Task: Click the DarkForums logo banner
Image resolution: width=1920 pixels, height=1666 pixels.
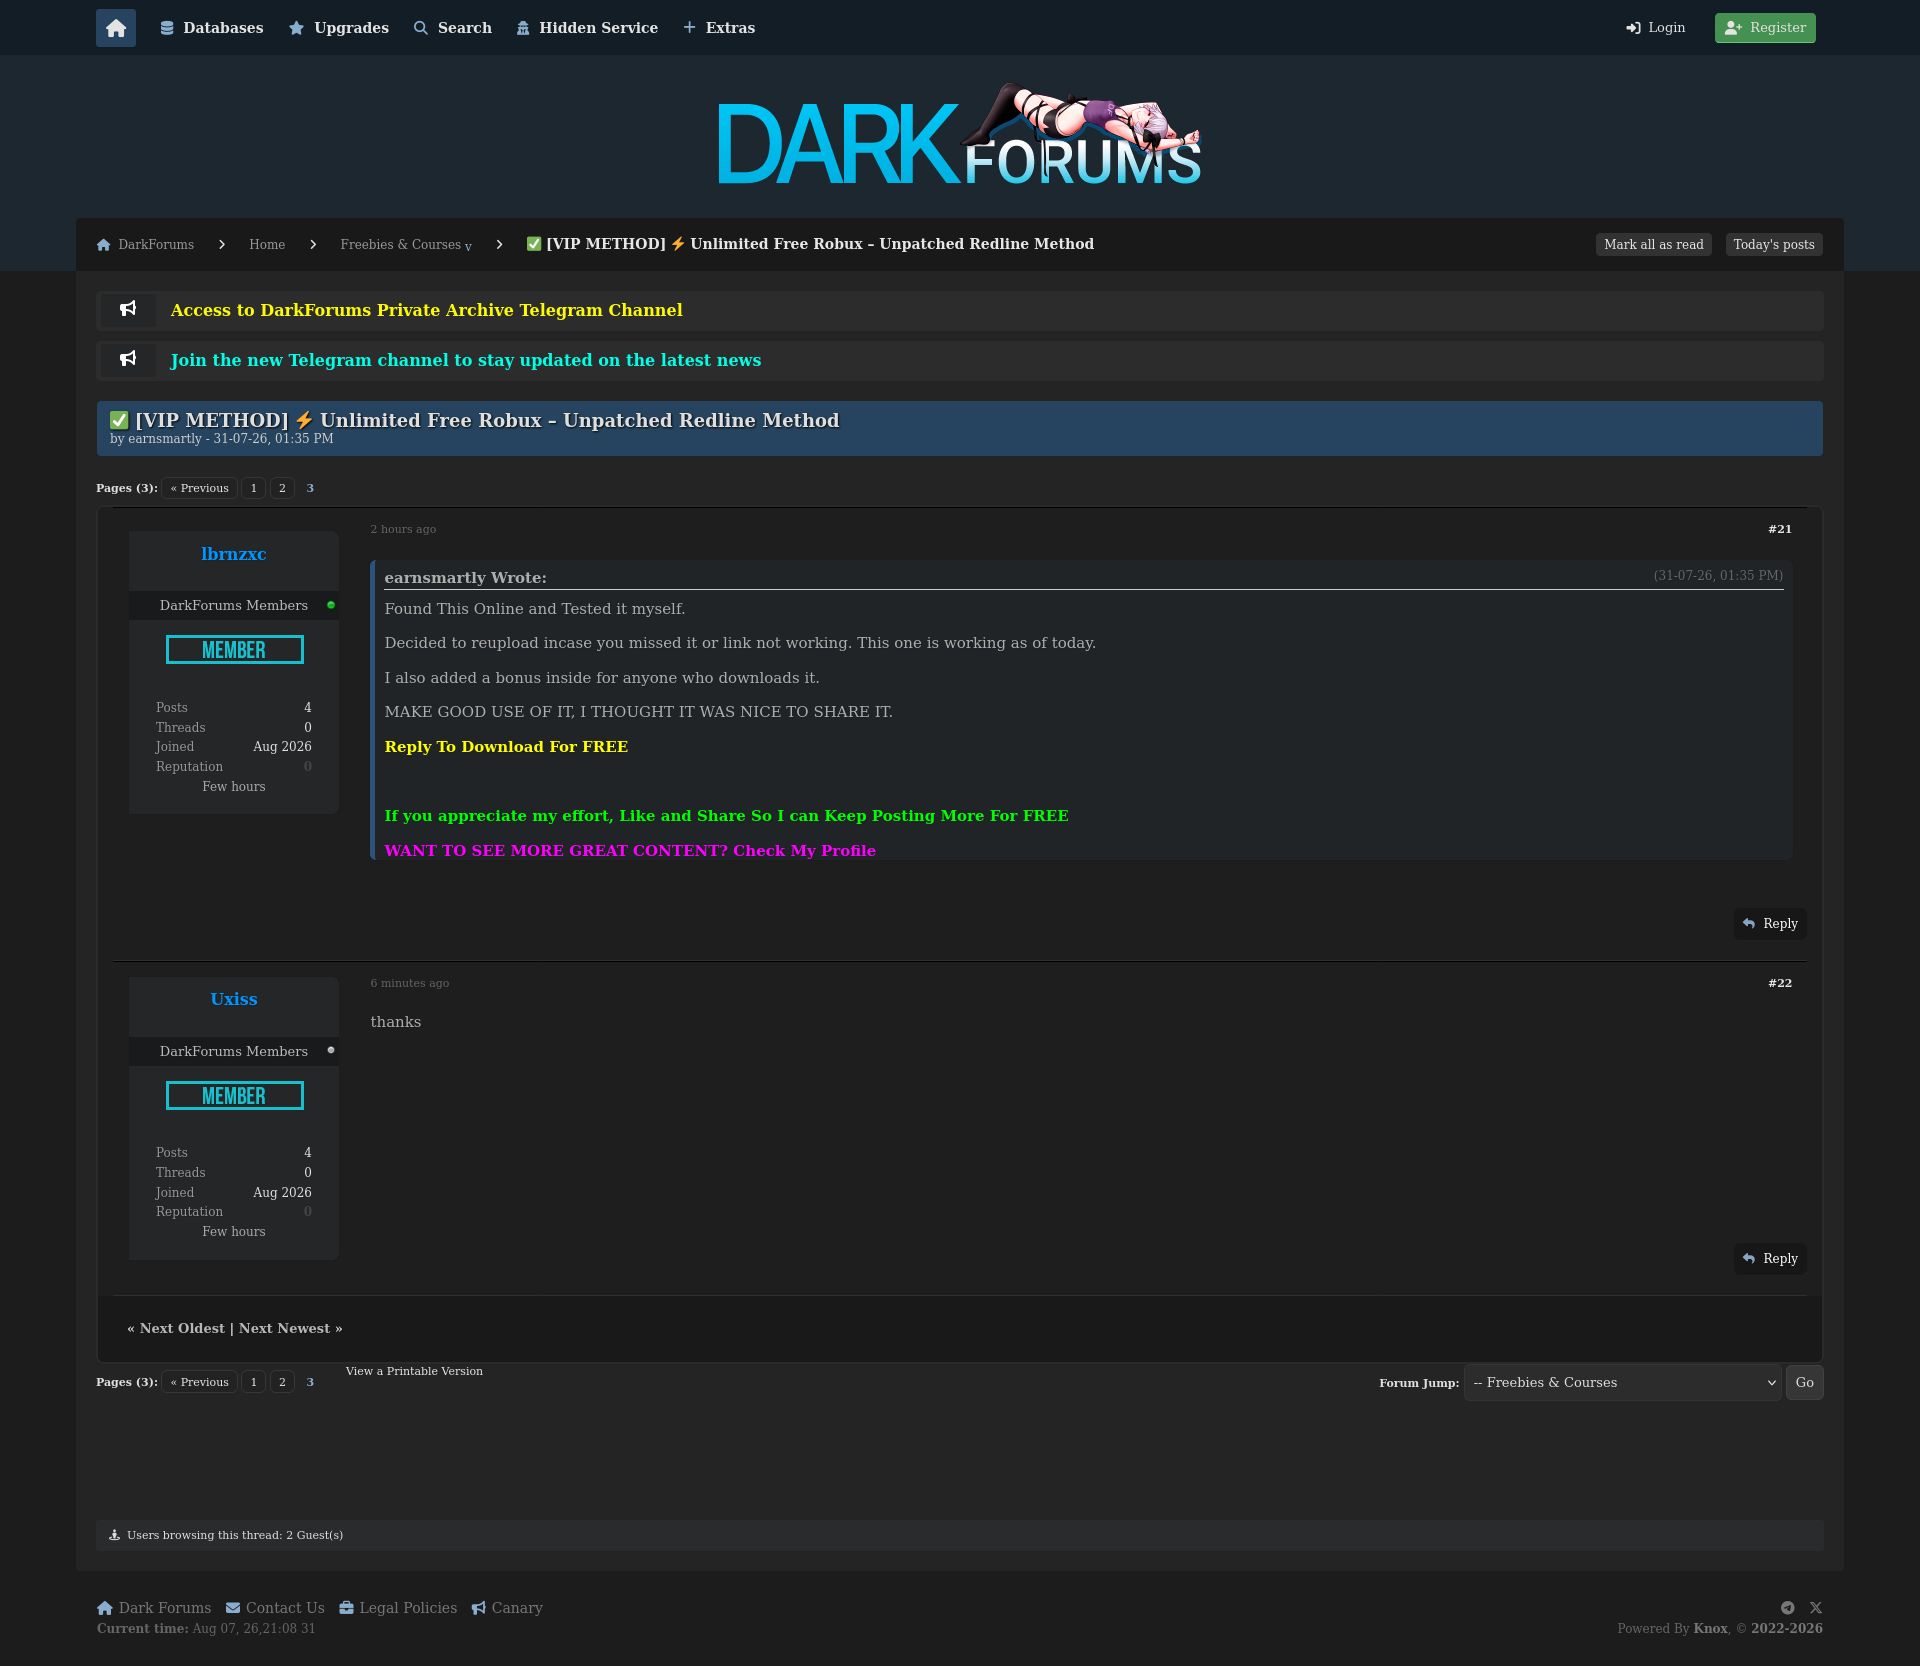Action: 960,136
